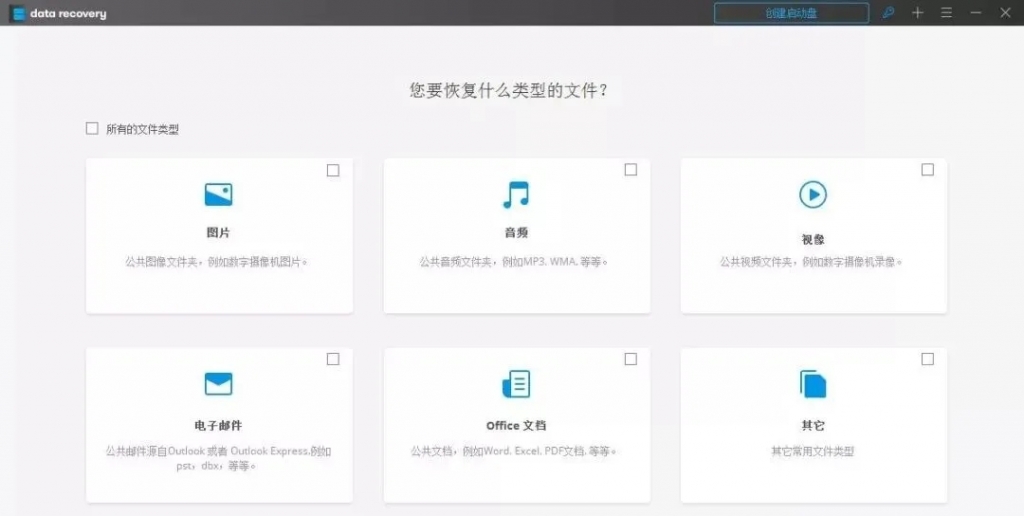Click the plus icon in title bar

click(x=917, y=13)
